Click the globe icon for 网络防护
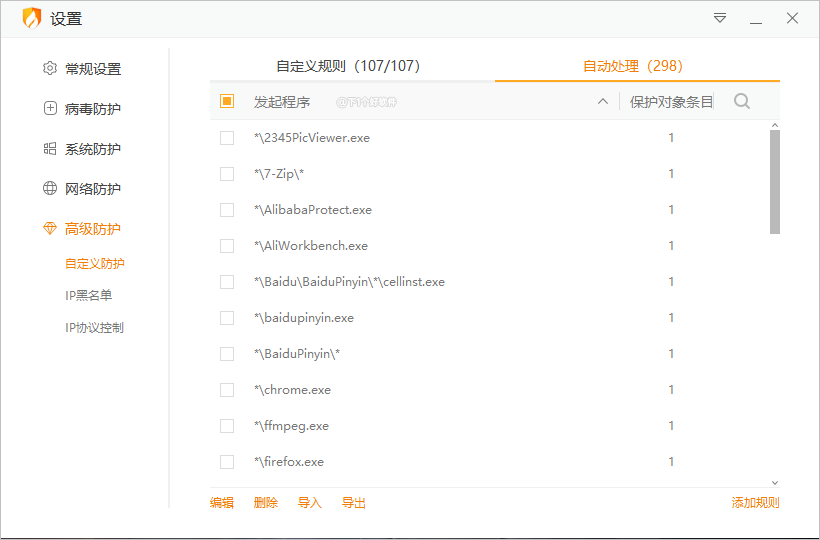The width and height of the screenshot is (820, 540). click(x=50, y=188)
